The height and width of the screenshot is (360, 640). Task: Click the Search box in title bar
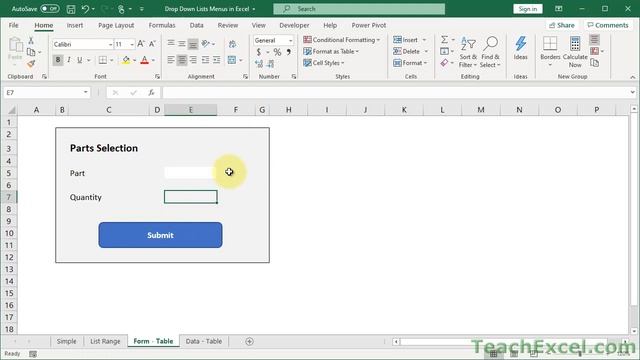359,9
